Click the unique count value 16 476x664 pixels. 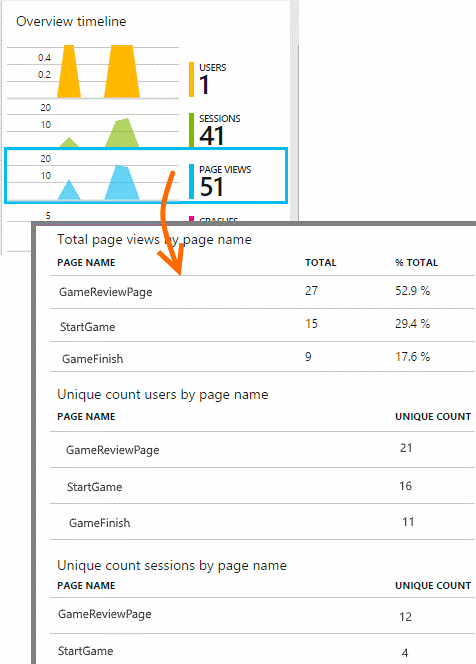405,486
